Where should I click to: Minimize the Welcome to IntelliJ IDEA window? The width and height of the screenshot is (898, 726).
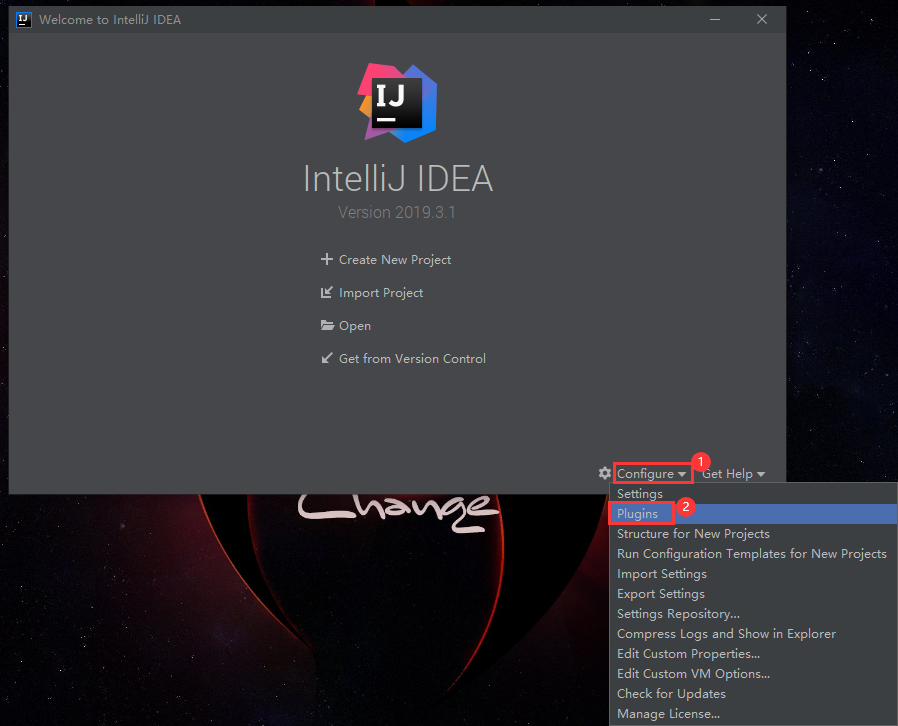715,19
